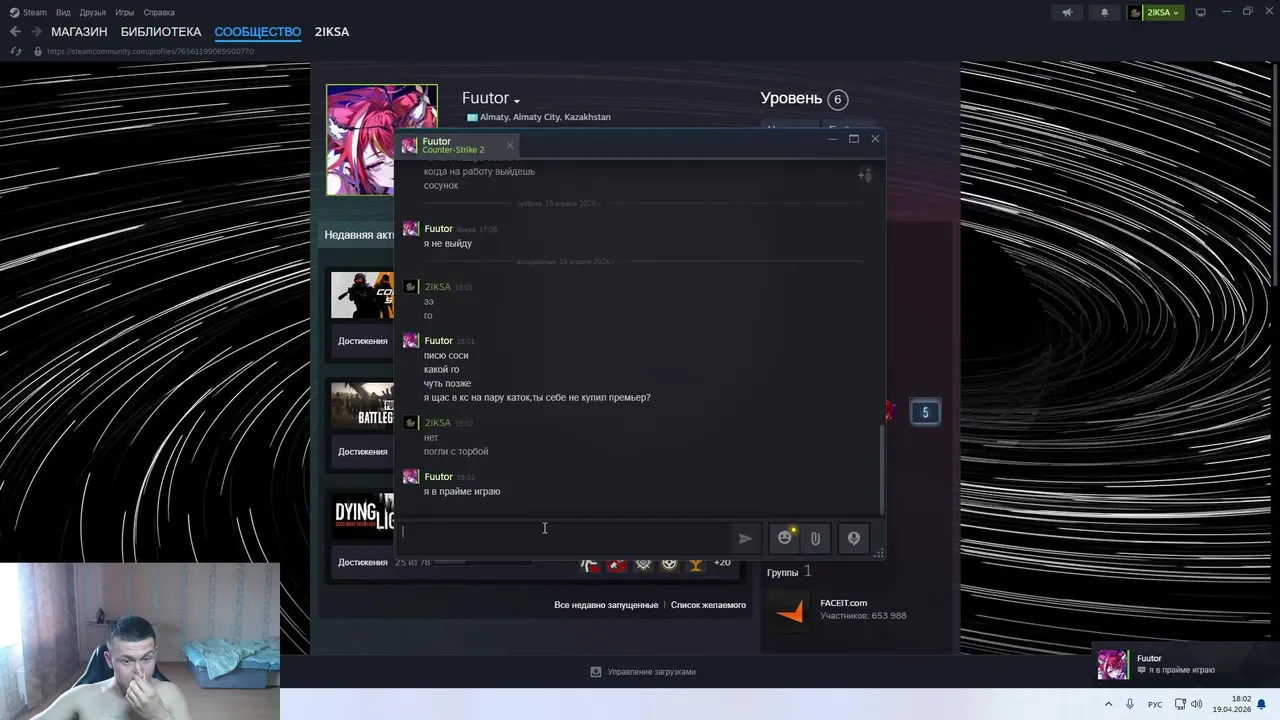This screenshot has height=720, width=1280.
Task: Click the chat message input field
Action: tap(565, 537)
